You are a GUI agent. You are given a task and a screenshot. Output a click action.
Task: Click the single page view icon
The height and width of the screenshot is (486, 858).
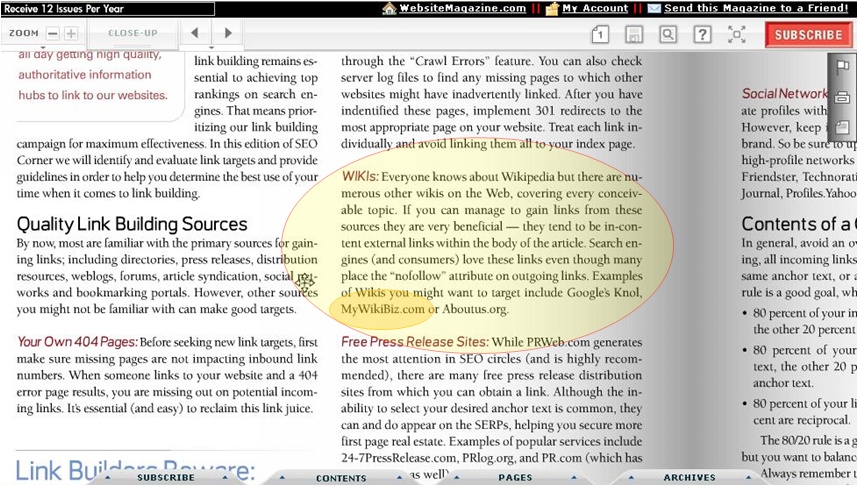599,35
